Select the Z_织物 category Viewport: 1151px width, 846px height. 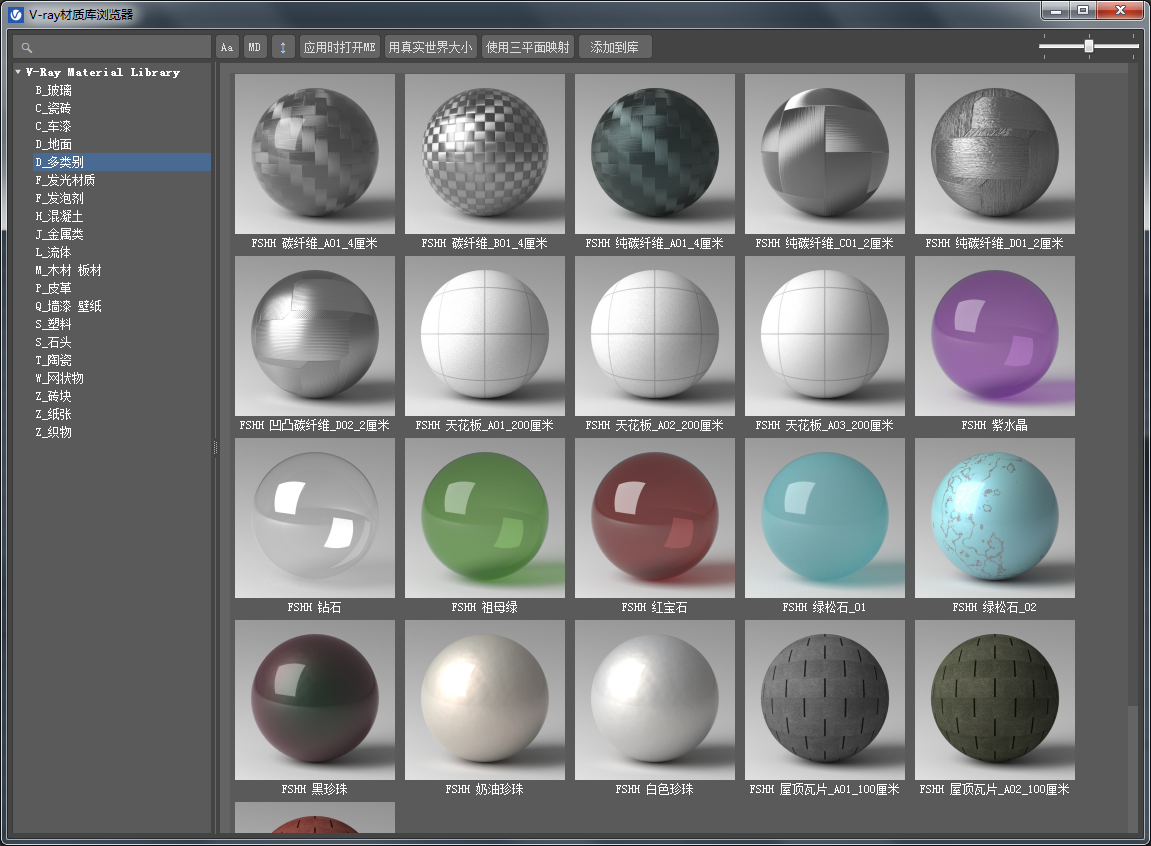[54, 431]
